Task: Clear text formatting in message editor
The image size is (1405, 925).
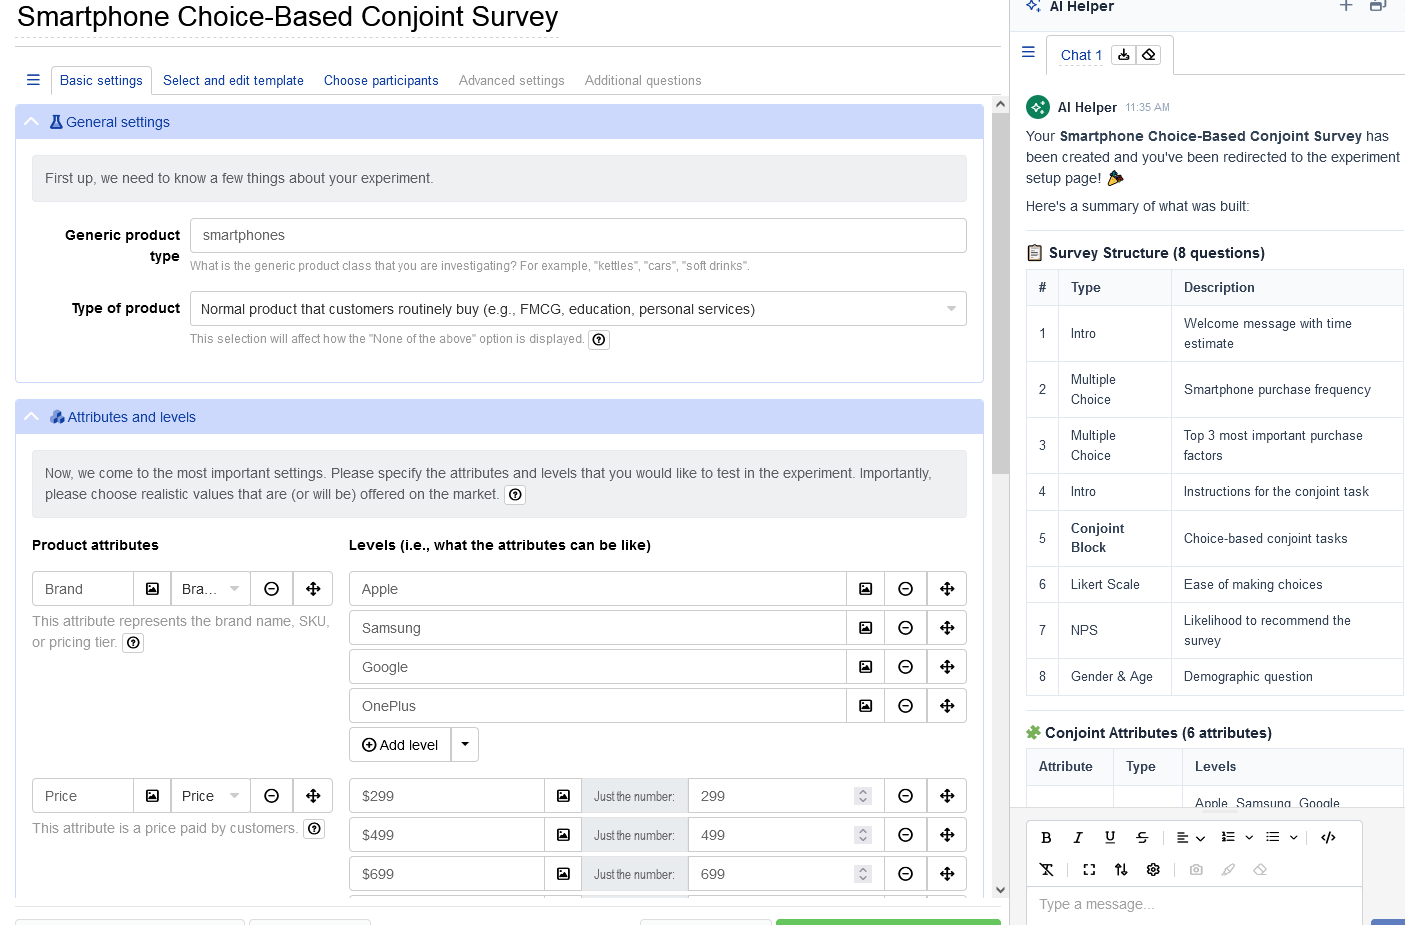Action: click(1046, 870)
